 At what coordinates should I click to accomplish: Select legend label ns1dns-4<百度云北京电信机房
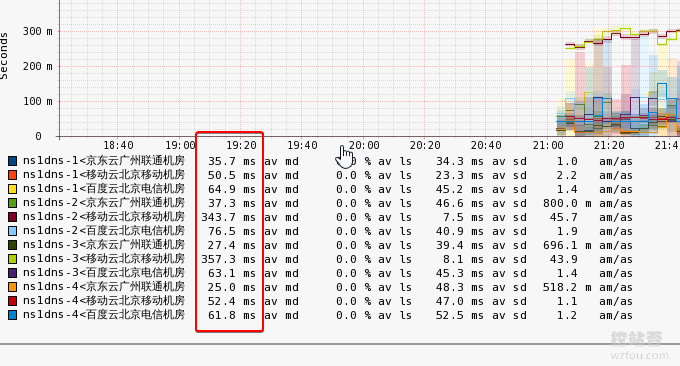point(104,314)
